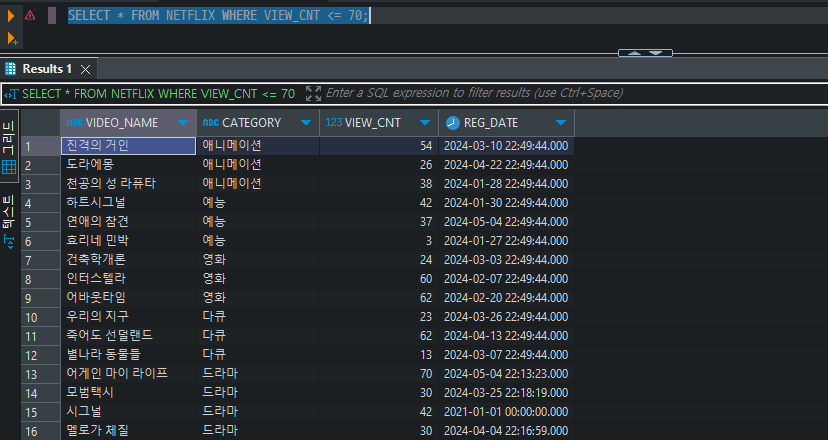Run the SQL statement with the execute arrow

pos(11,16)
